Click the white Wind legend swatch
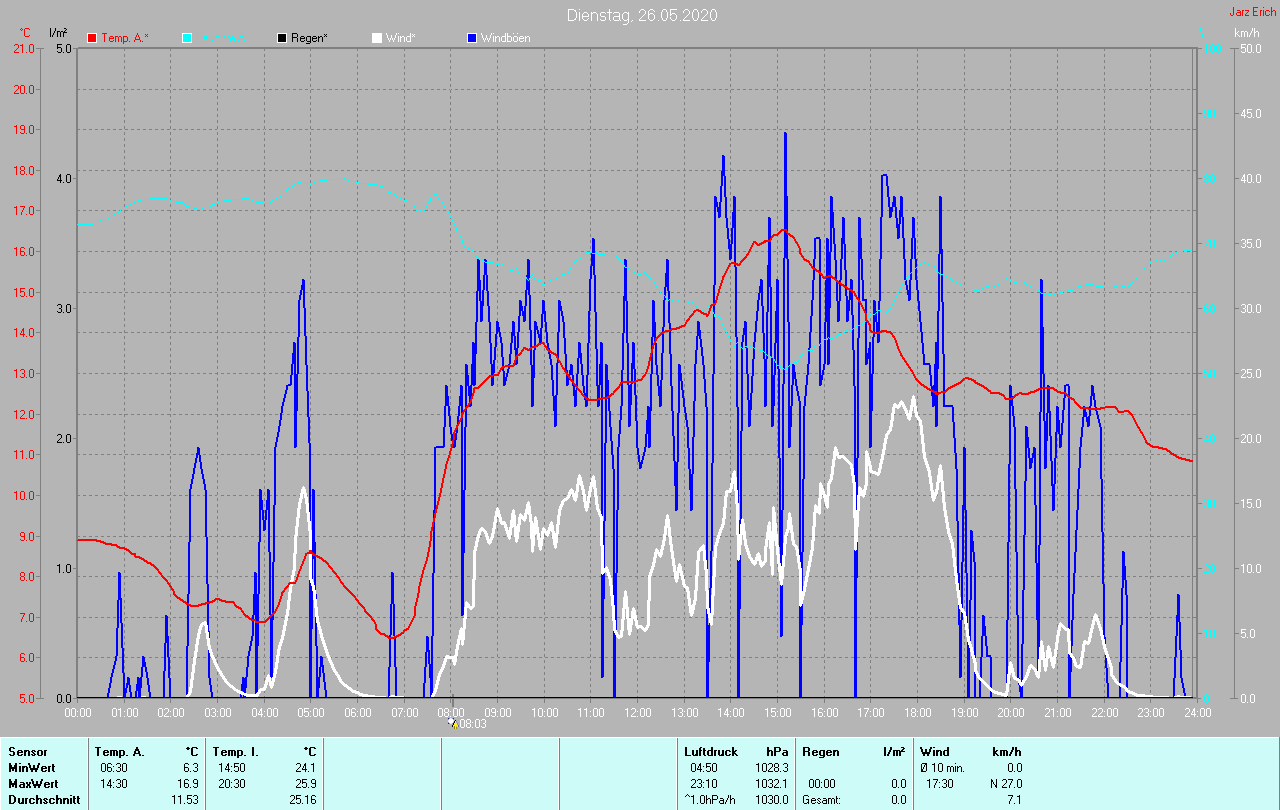This screenshot has height=810, width=1280. click(x=377, y=38)
